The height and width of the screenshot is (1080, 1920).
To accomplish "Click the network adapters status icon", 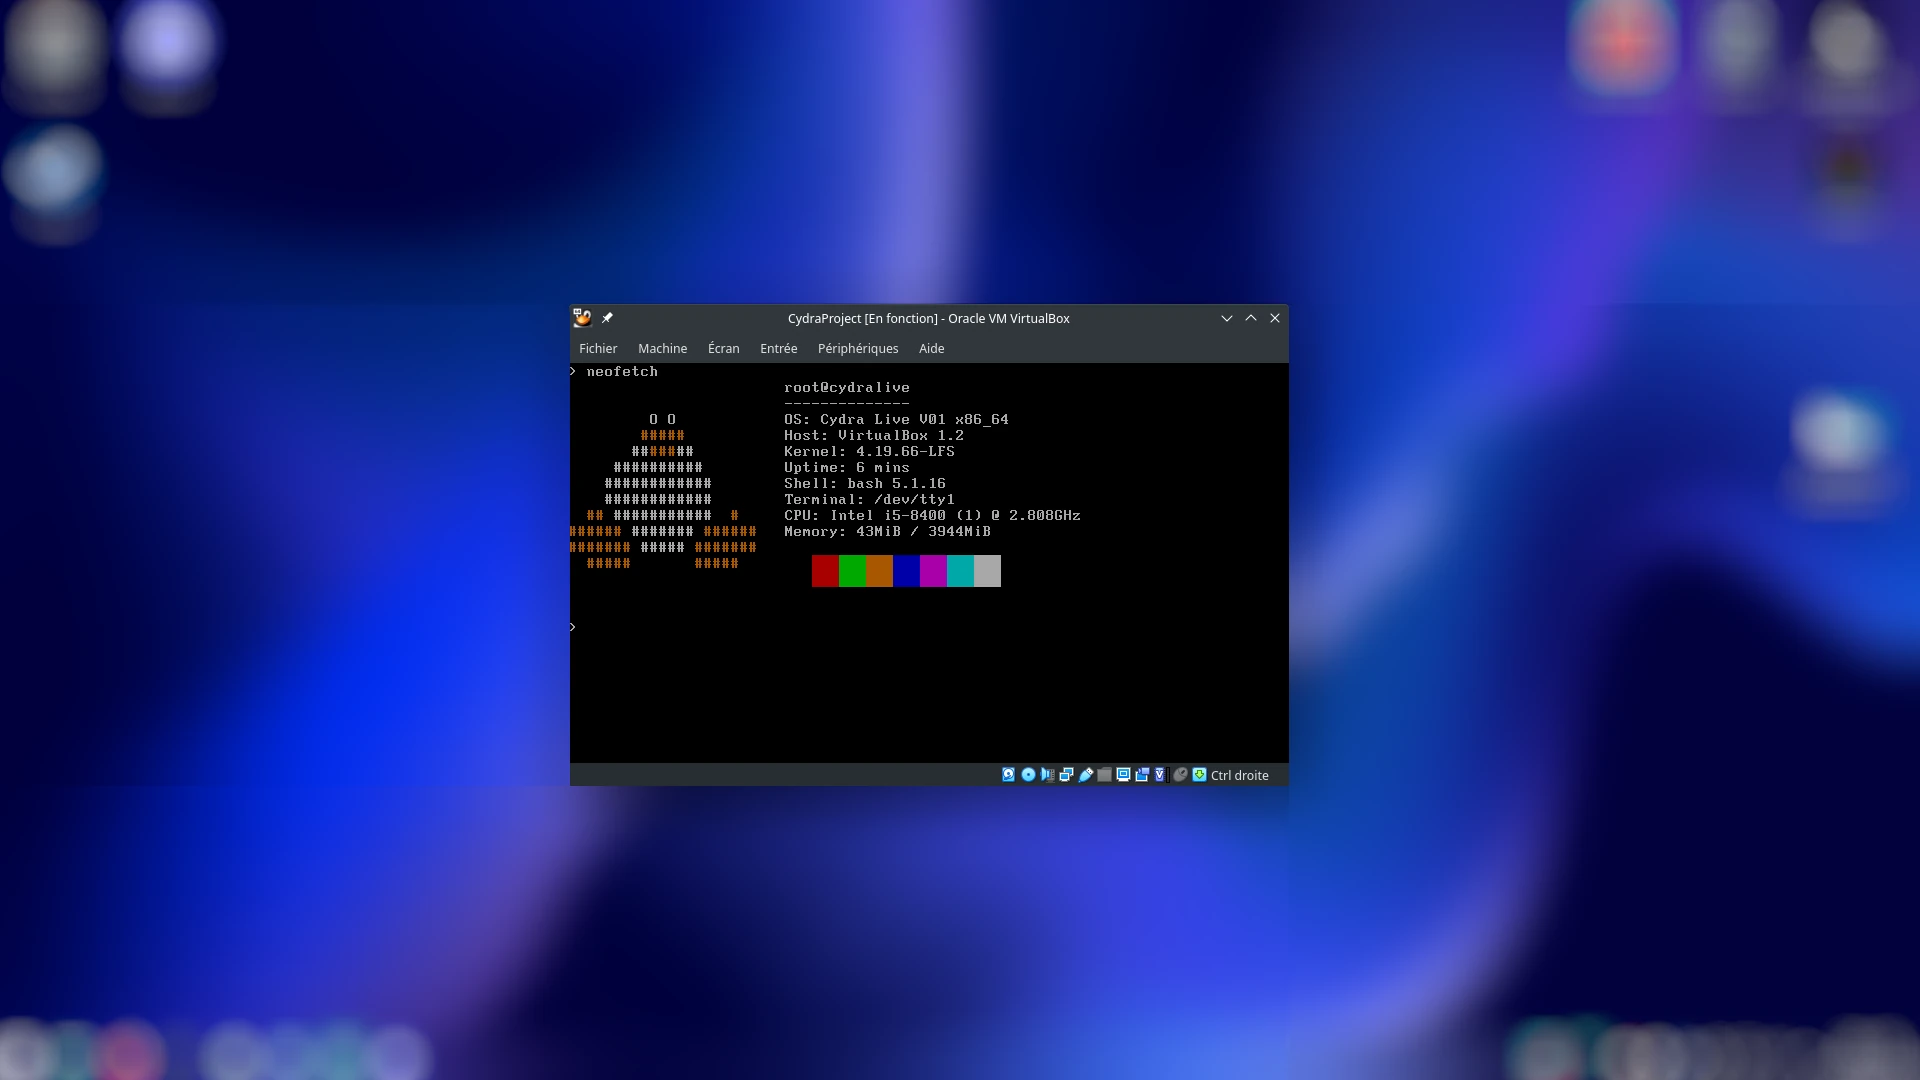I will [x=1066, y=774].
